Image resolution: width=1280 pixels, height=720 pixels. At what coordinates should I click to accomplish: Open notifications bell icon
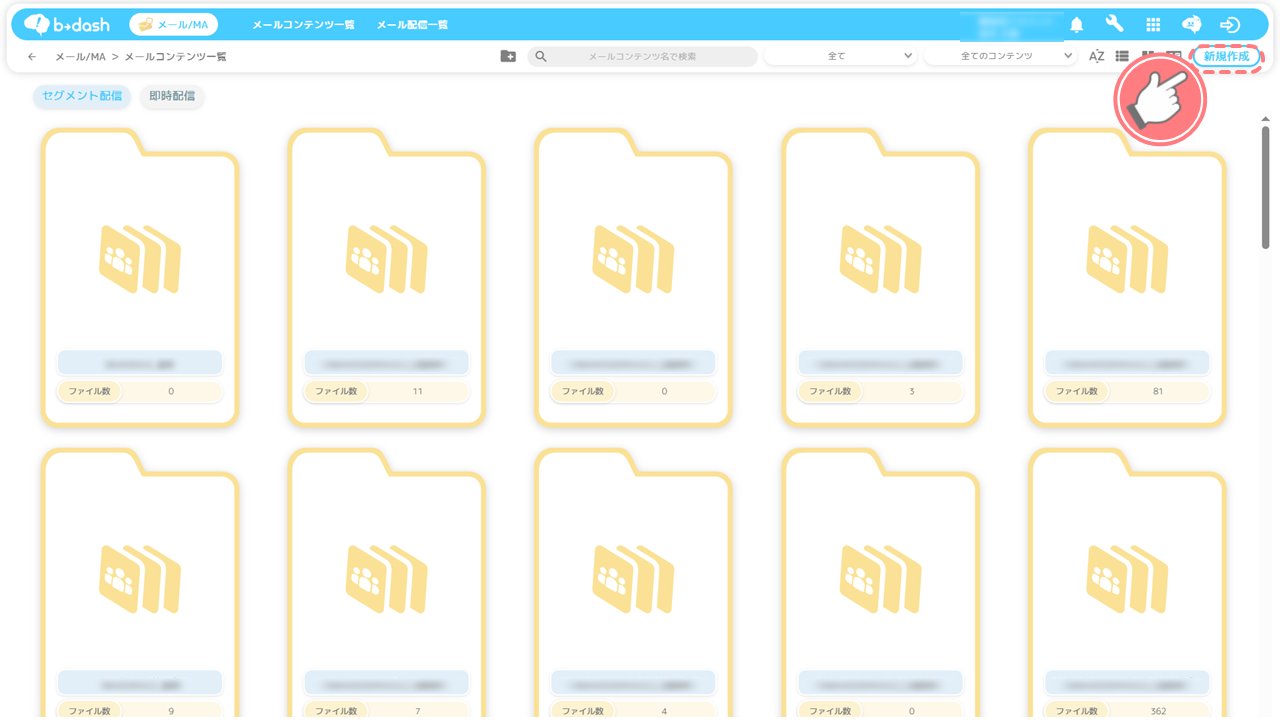[1077, 25]
